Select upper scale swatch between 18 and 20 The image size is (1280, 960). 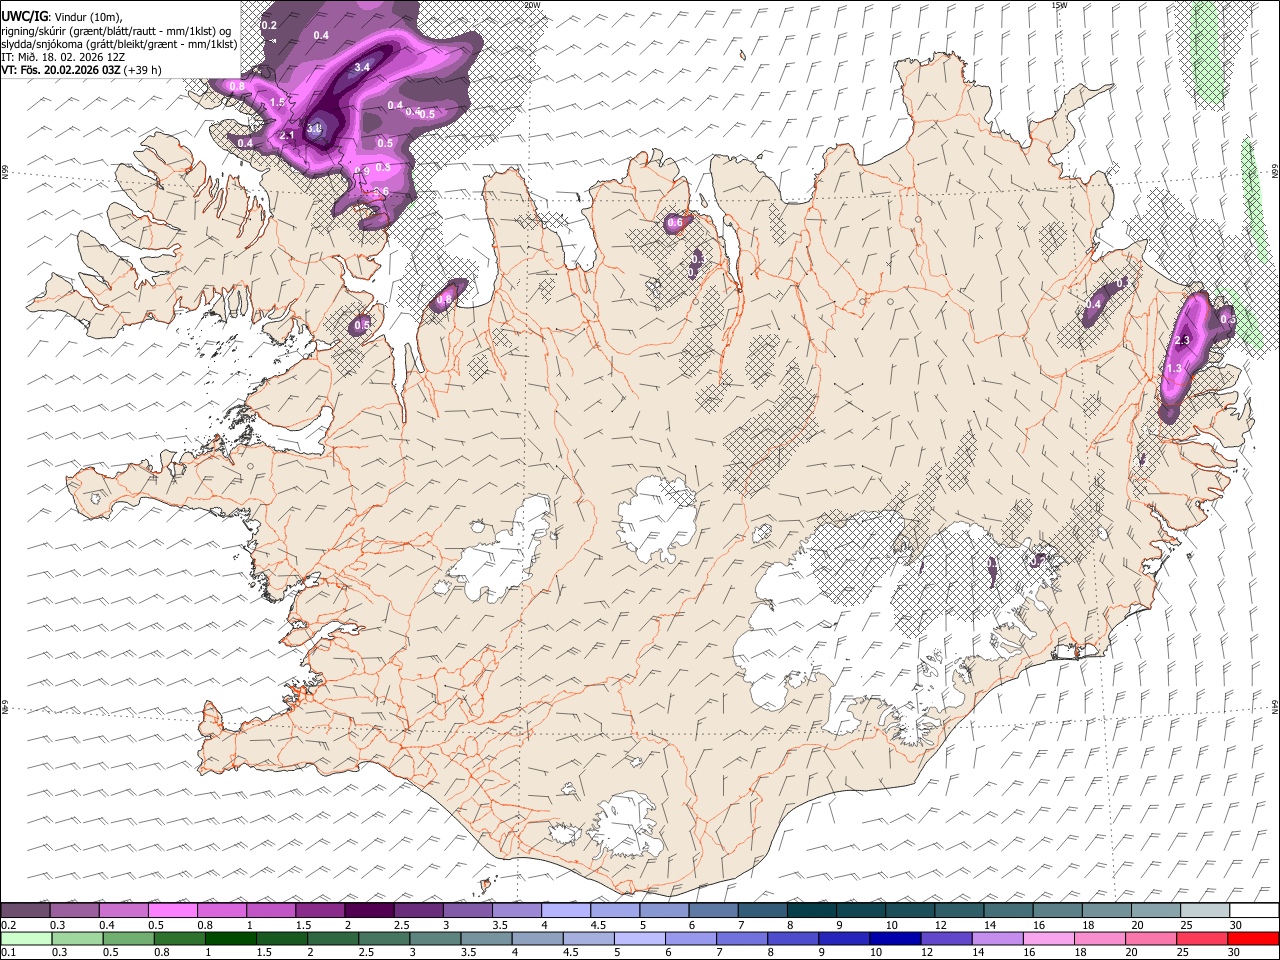(1106, 911)
